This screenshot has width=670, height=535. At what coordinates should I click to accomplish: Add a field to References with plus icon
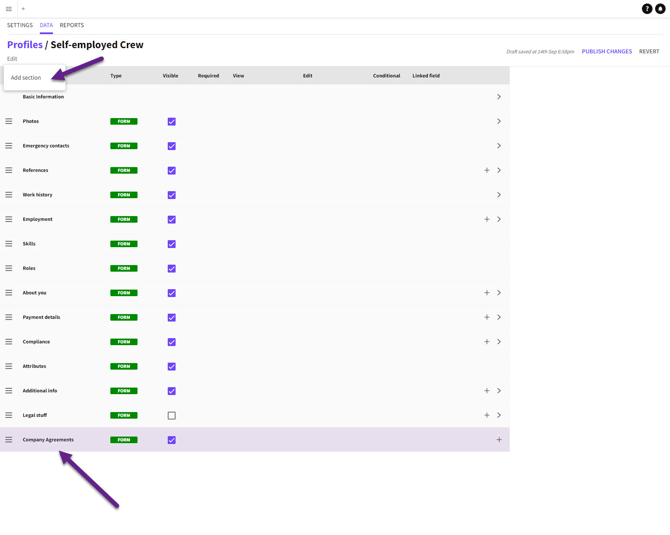(x=487, y=170)
